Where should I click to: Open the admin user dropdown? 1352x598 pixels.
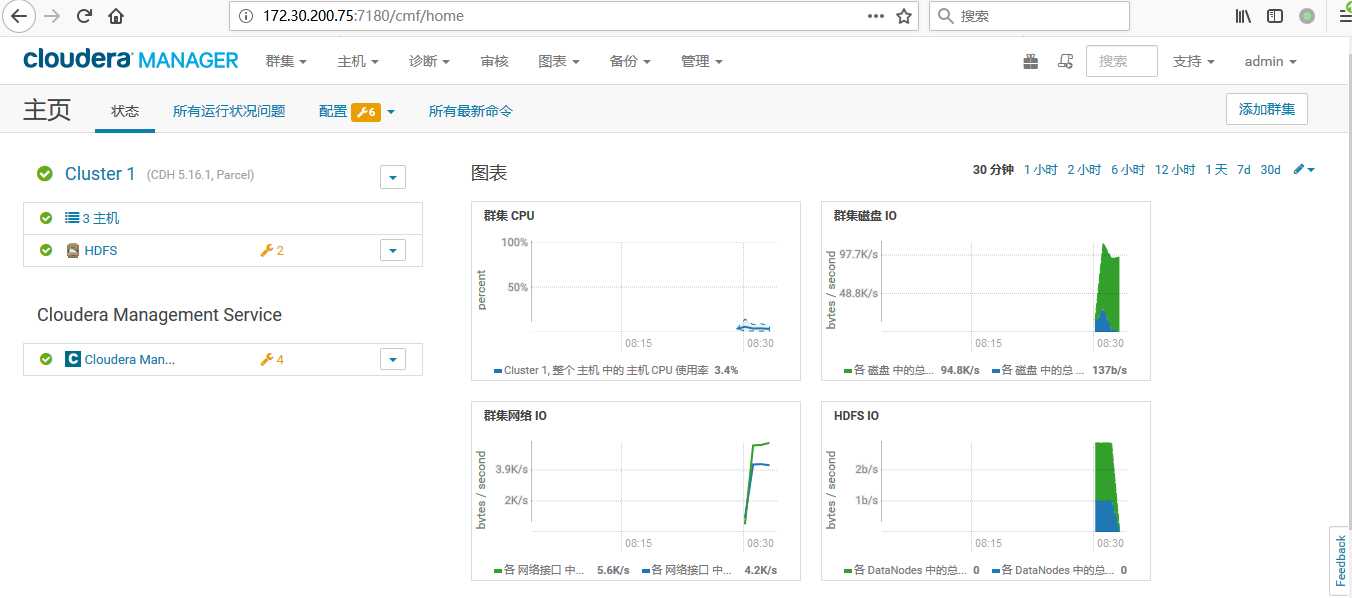(x=1270, y=61)
